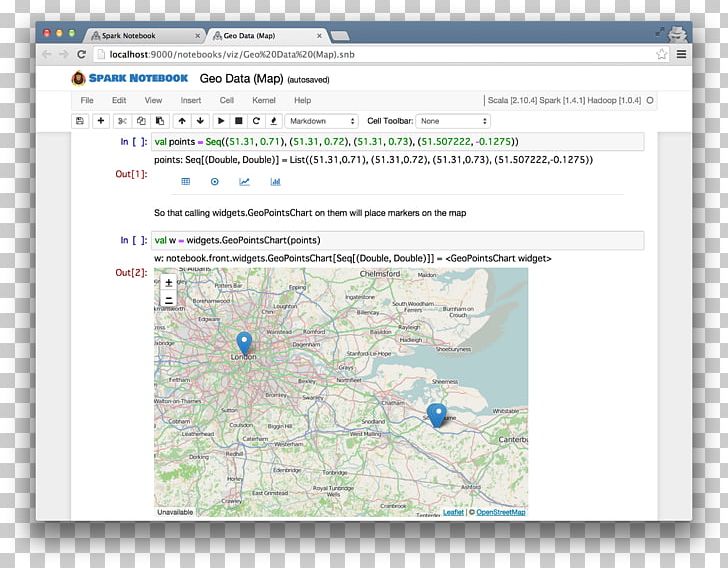Click the notebook title Geo Data (Map)
Screen dimensions: 728x568
pos(241,78)
